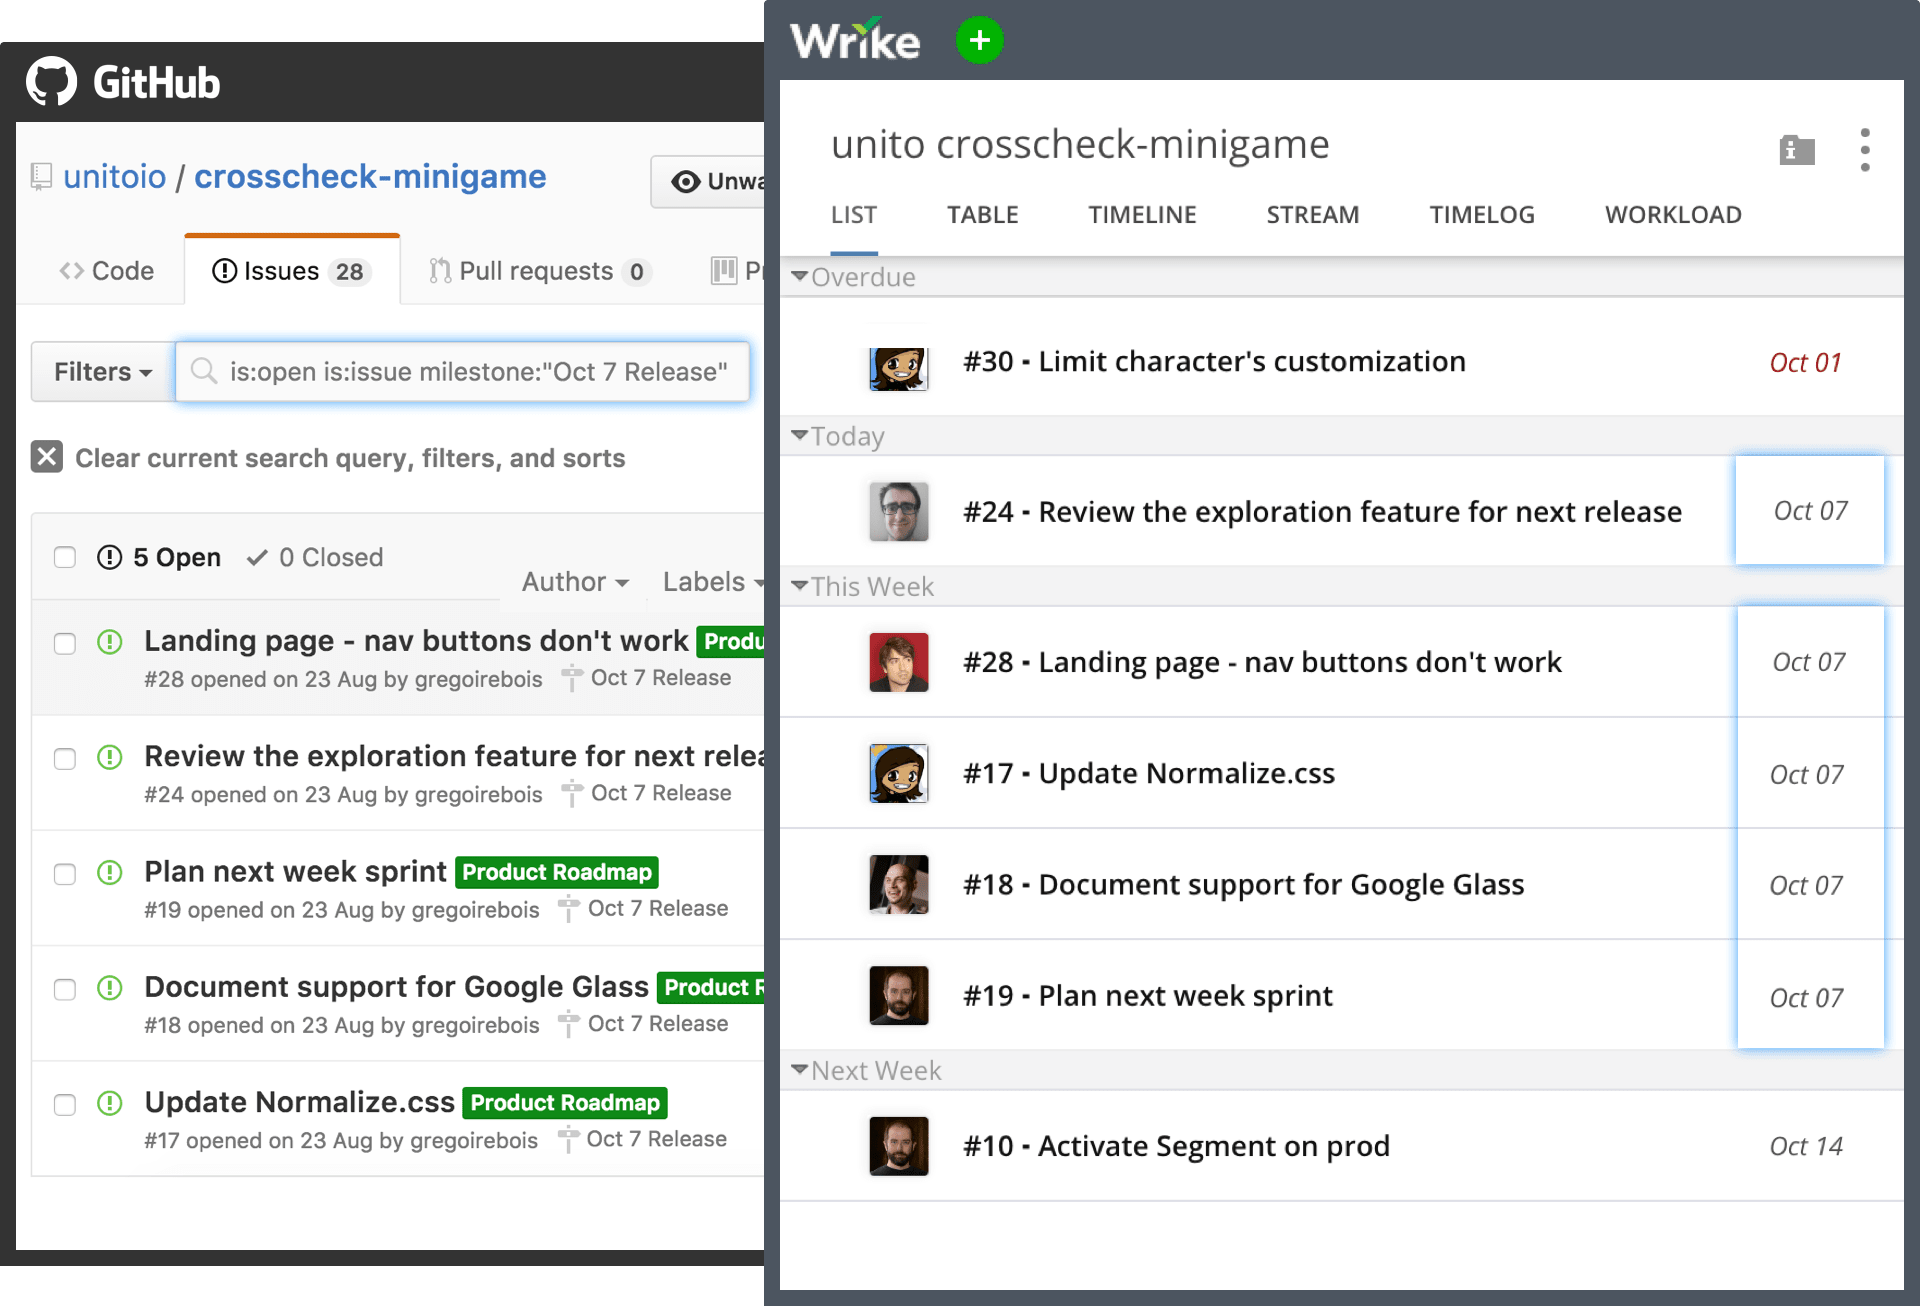Screen dimensions: 1920x1306
Task: Collapse the Overdue section in Wrike
Action: pos(799,276)
